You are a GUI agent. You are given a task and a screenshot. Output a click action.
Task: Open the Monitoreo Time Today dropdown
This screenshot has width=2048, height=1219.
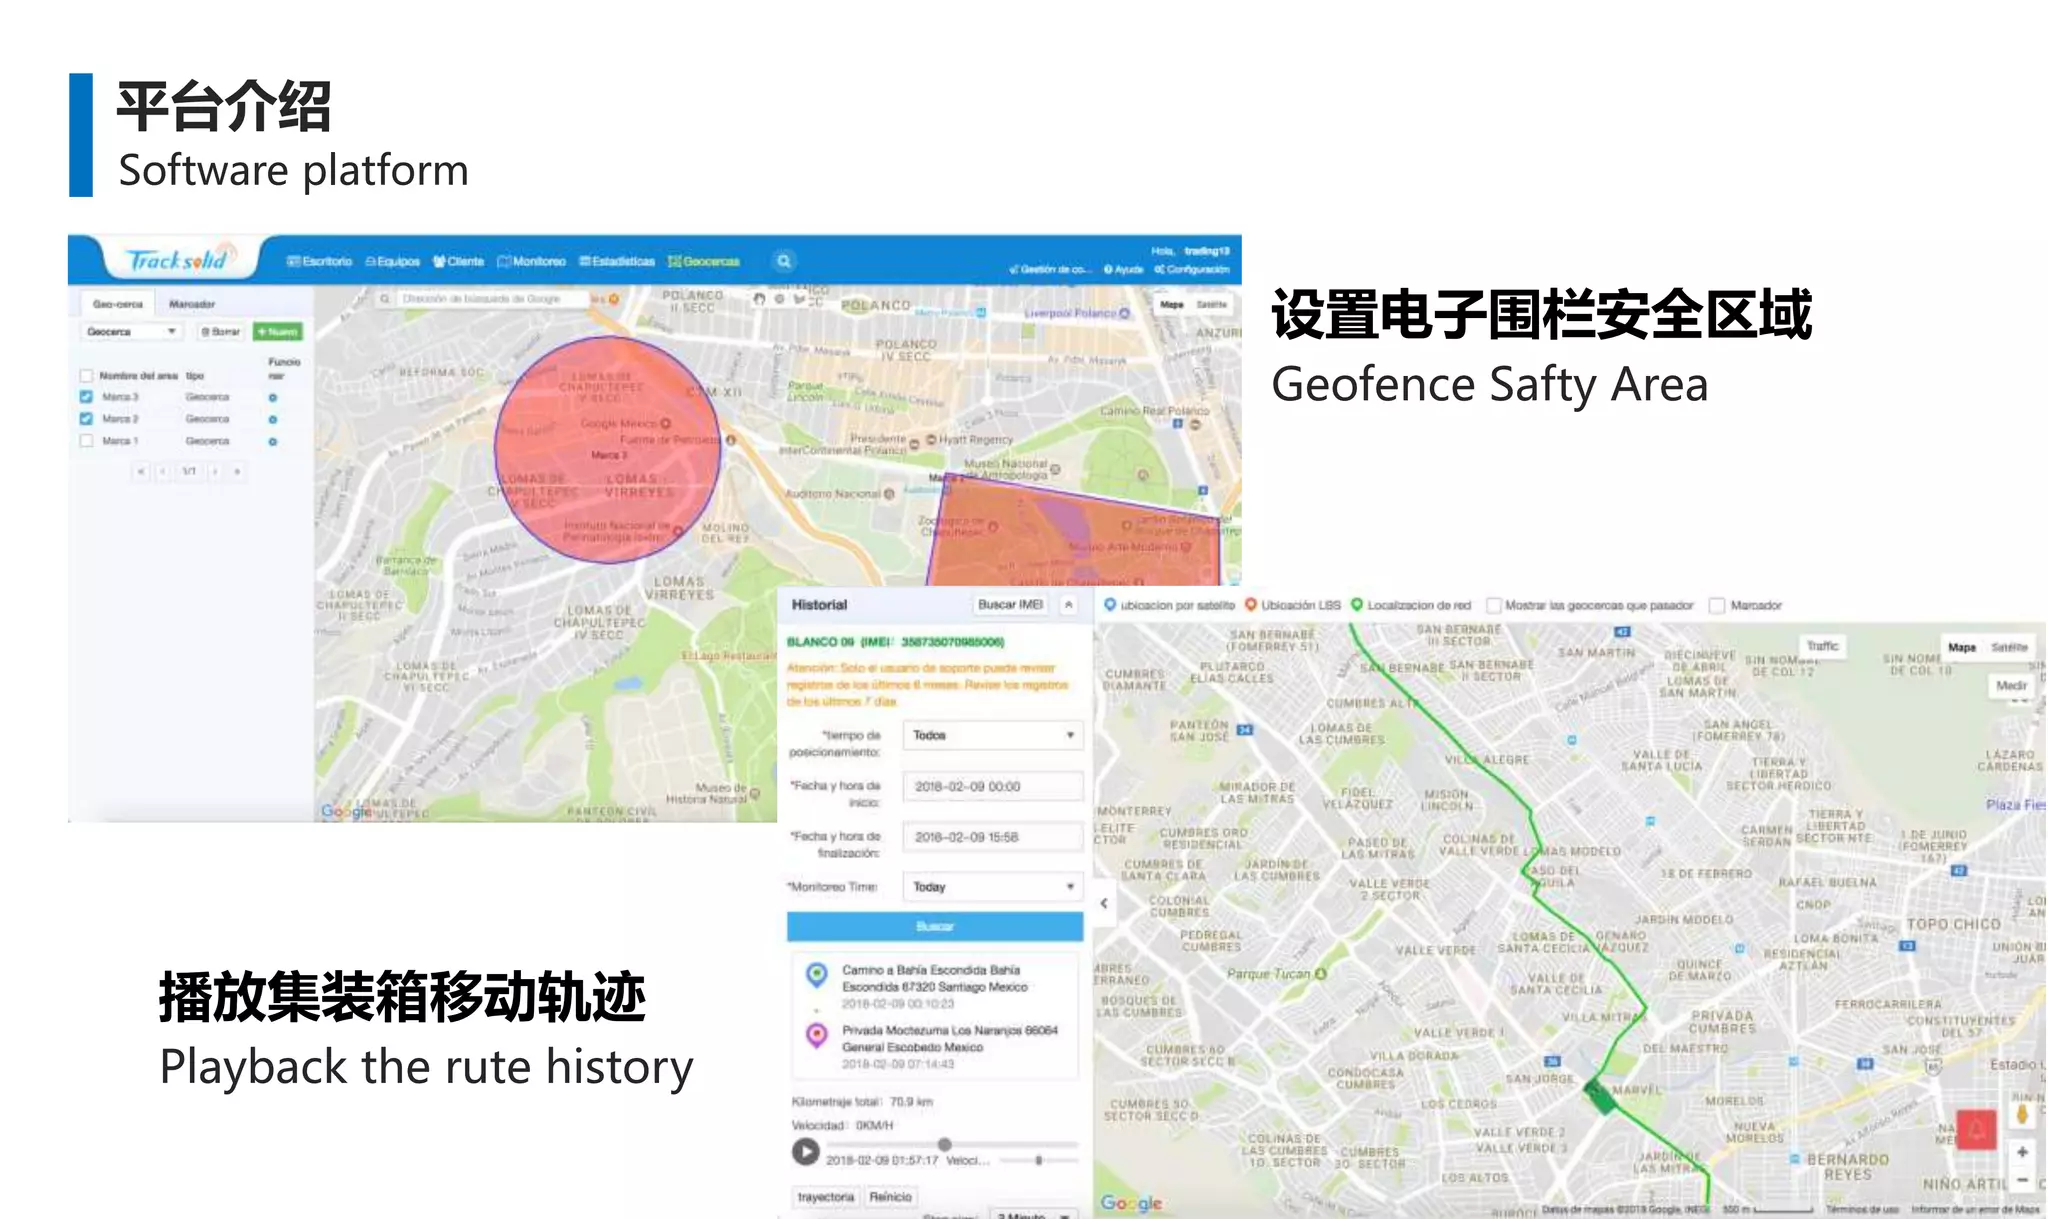[992, 887]
